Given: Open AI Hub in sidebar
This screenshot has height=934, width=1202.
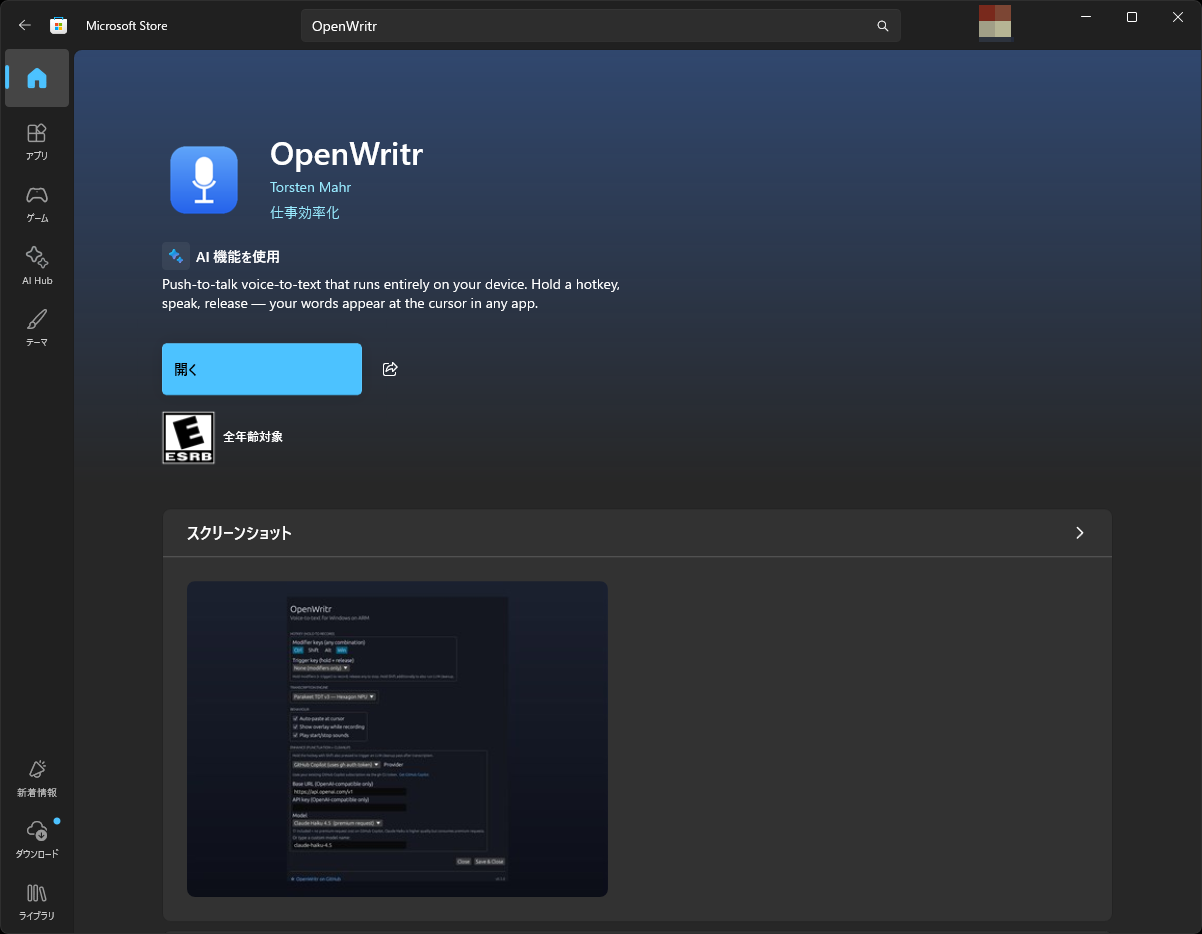Looking at the screenshot, I should 37,265.
